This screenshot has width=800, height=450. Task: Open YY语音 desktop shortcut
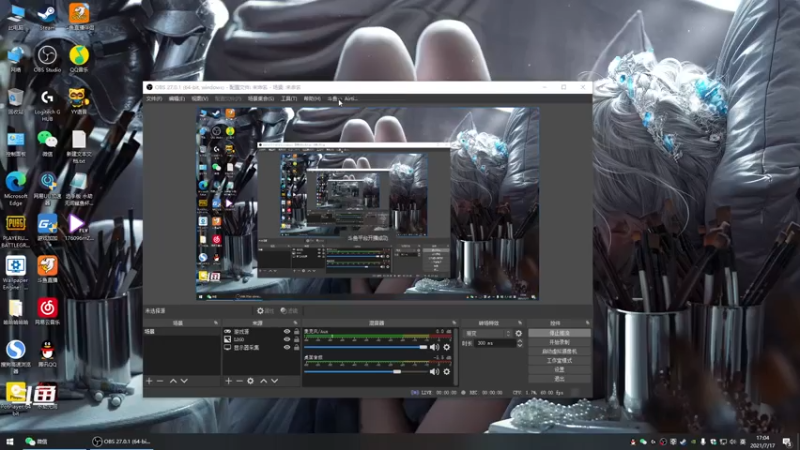pyautogui.click(x=79, y=101)
